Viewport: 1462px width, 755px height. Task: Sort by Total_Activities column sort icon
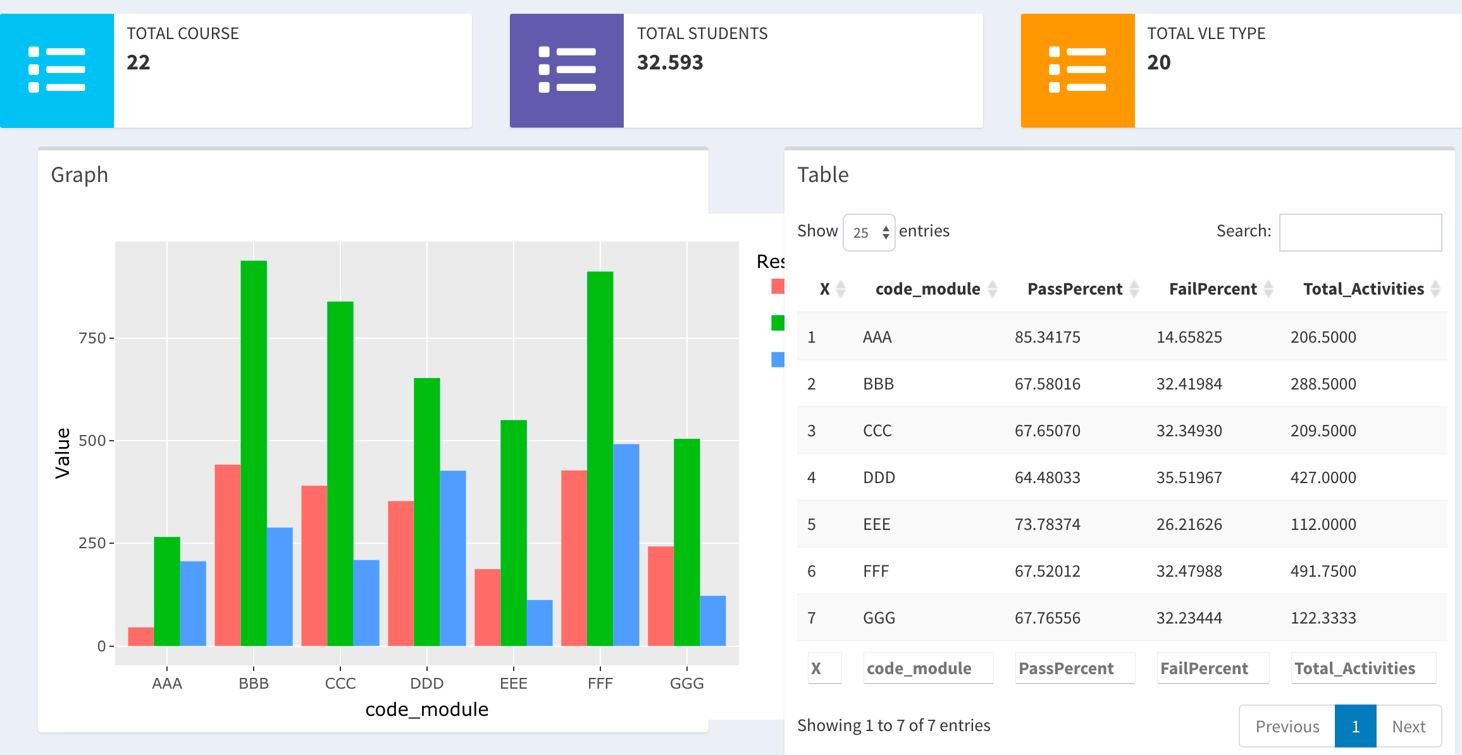tap(1435, 289)
